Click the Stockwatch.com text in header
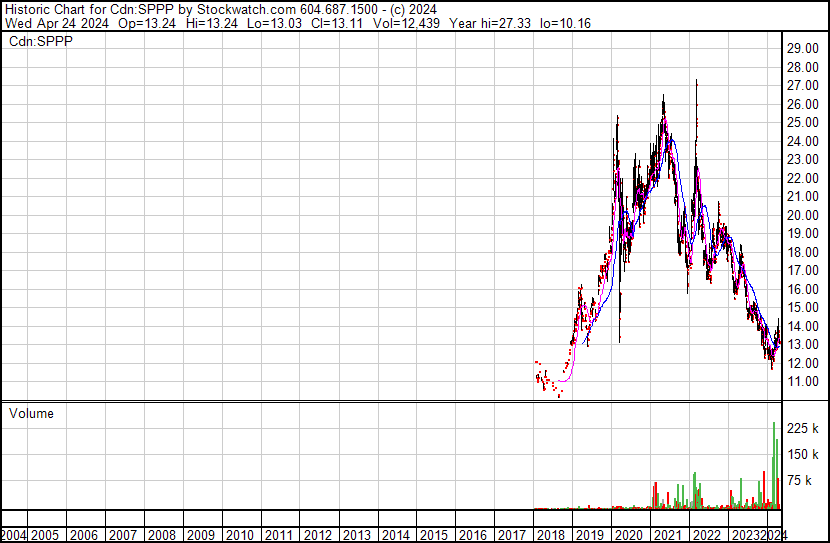 (247, 8)
